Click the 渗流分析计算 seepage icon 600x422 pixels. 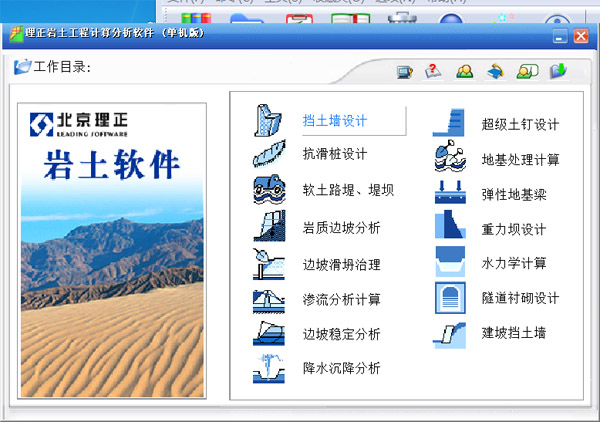pyautogui.click(x=269, y=301)
